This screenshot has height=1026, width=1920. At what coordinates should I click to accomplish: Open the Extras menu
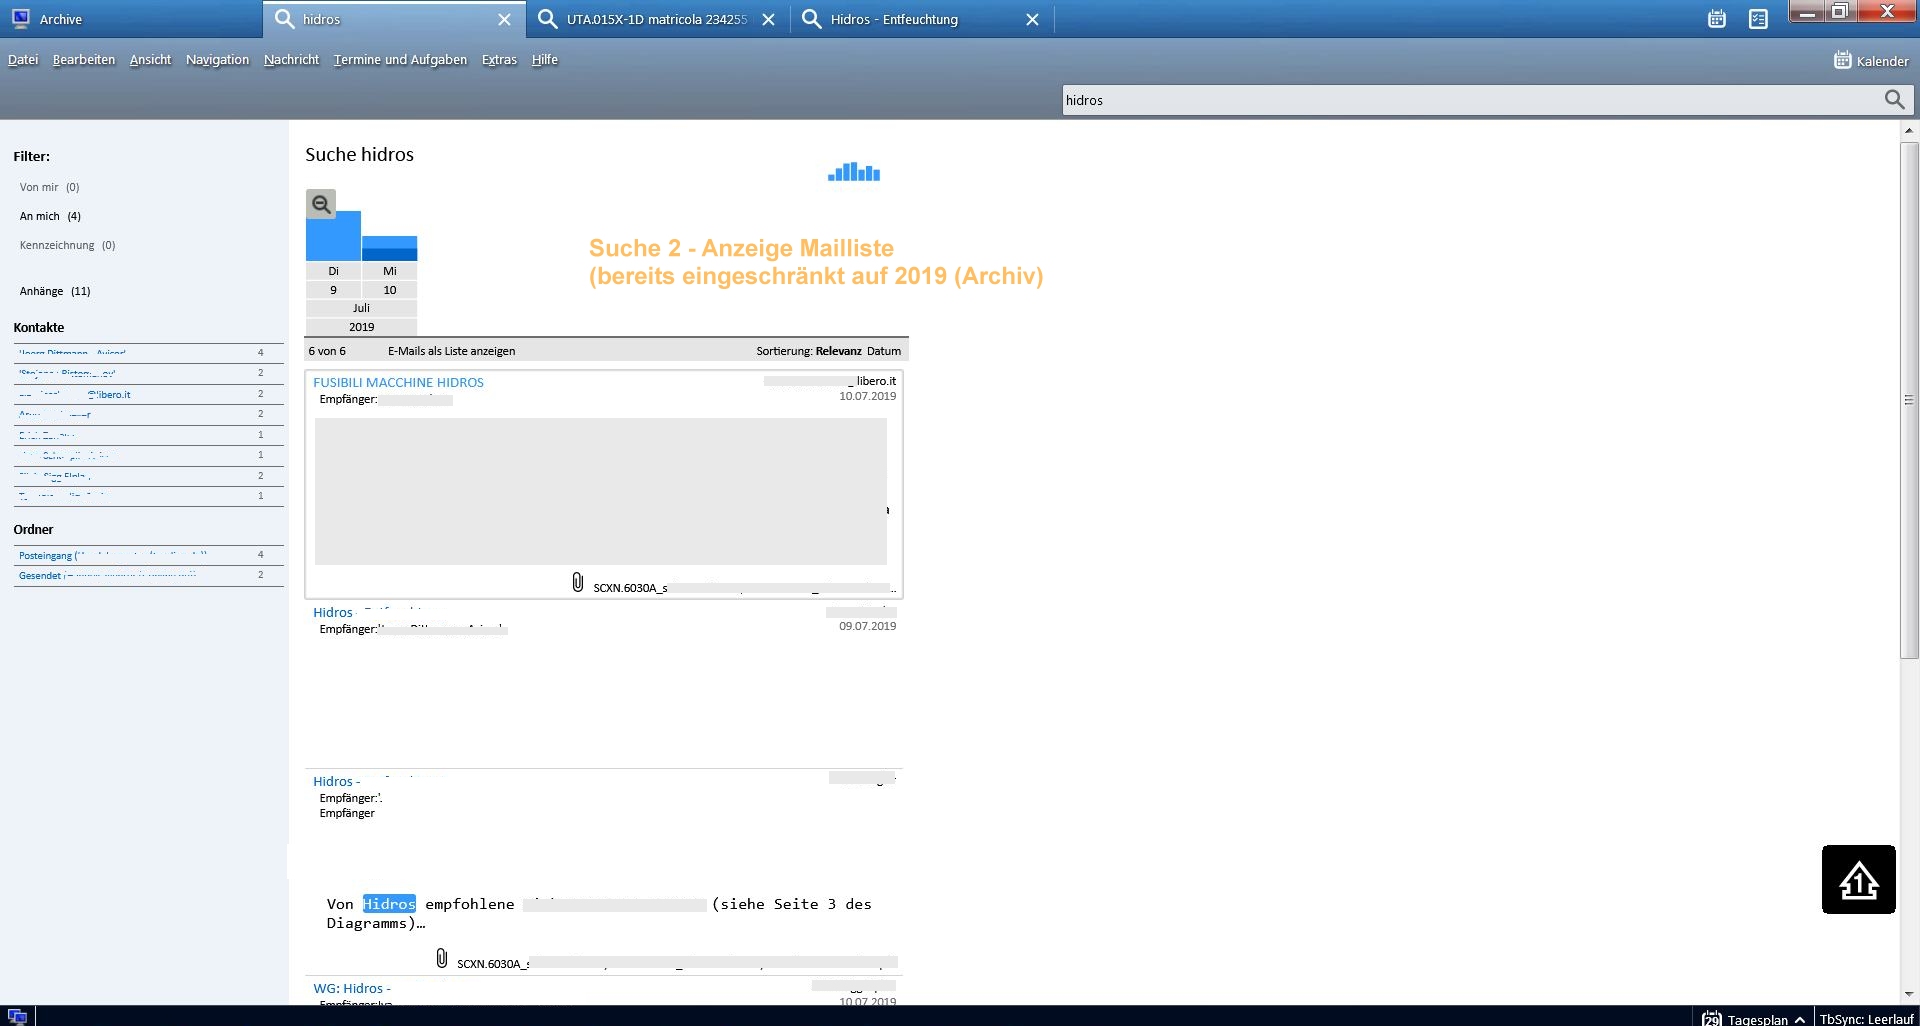tap(499, 60)
